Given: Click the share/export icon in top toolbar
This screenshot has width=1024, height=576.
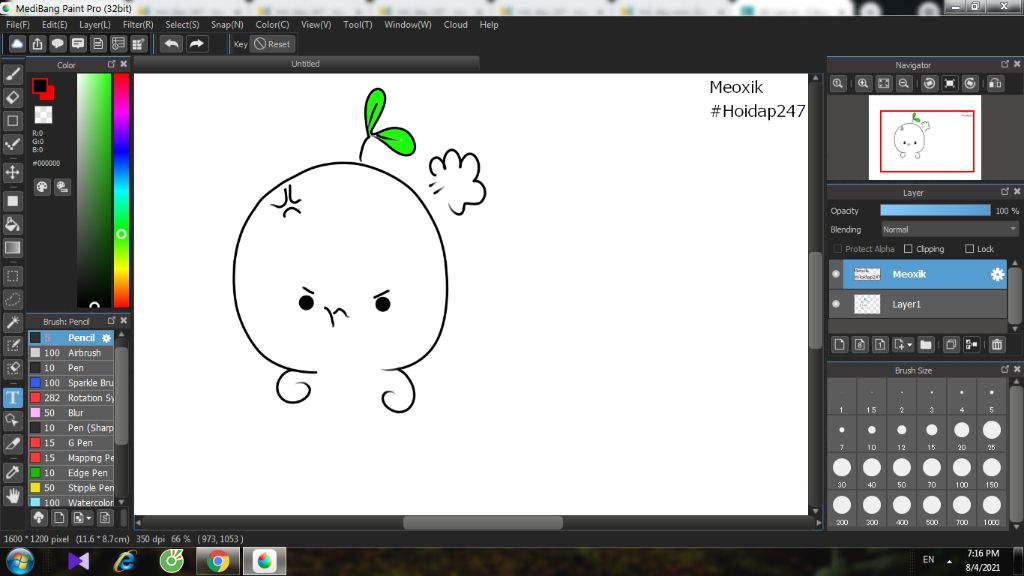Looking at the screenshot, I should coord(37,44).
